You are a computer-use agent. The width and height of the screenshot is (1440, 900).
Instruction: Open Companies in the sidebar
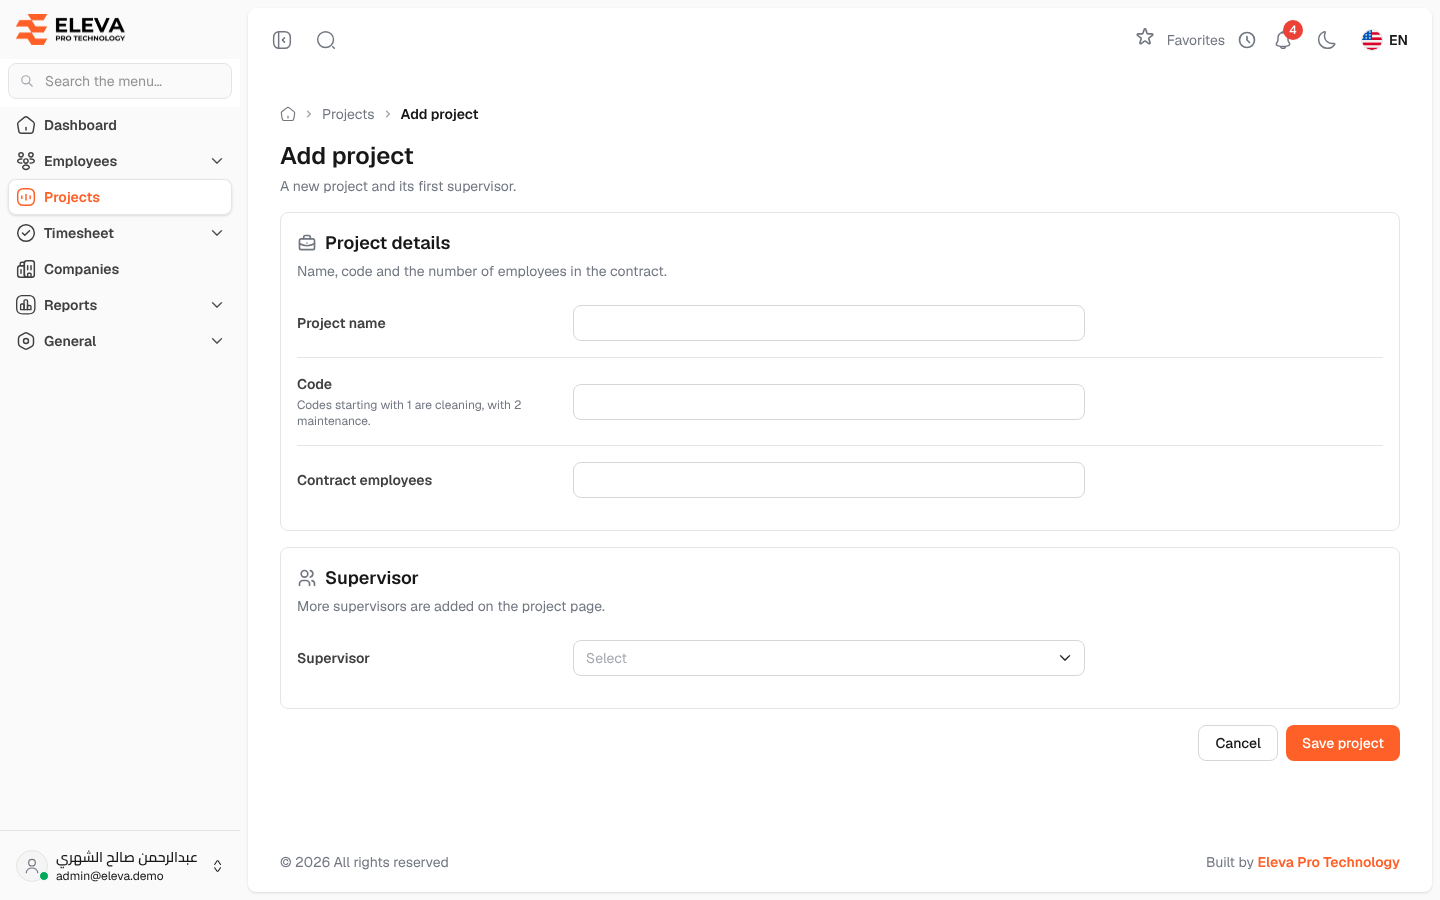click(x=120, y=269)
